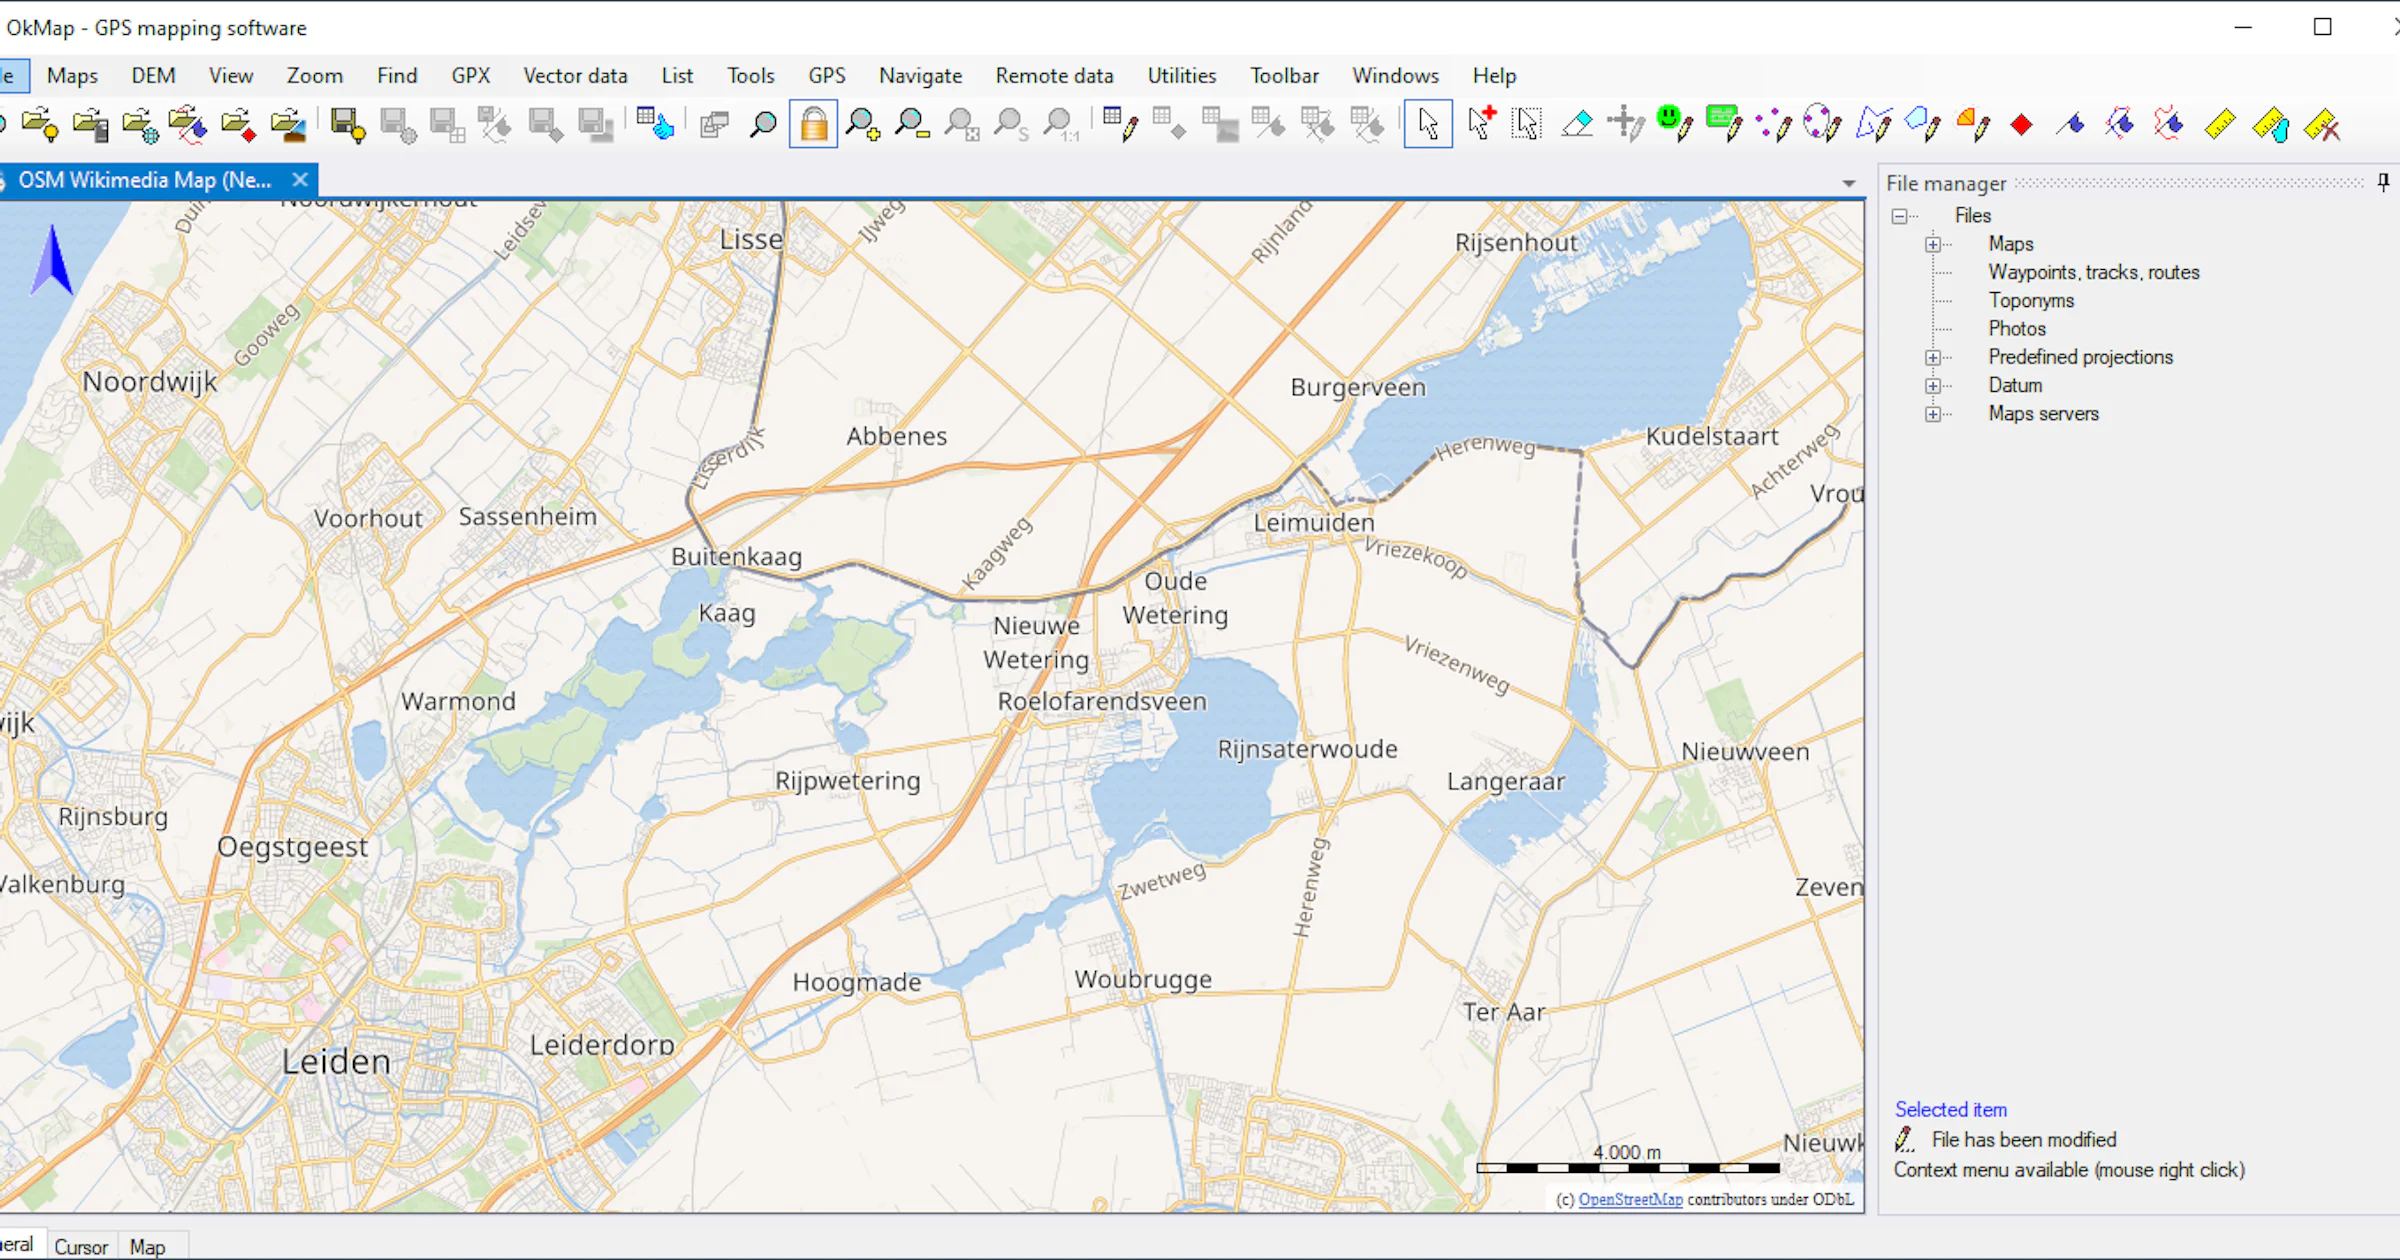
Task: Click the table with pencil edit icon
Action: point(1119,125)
